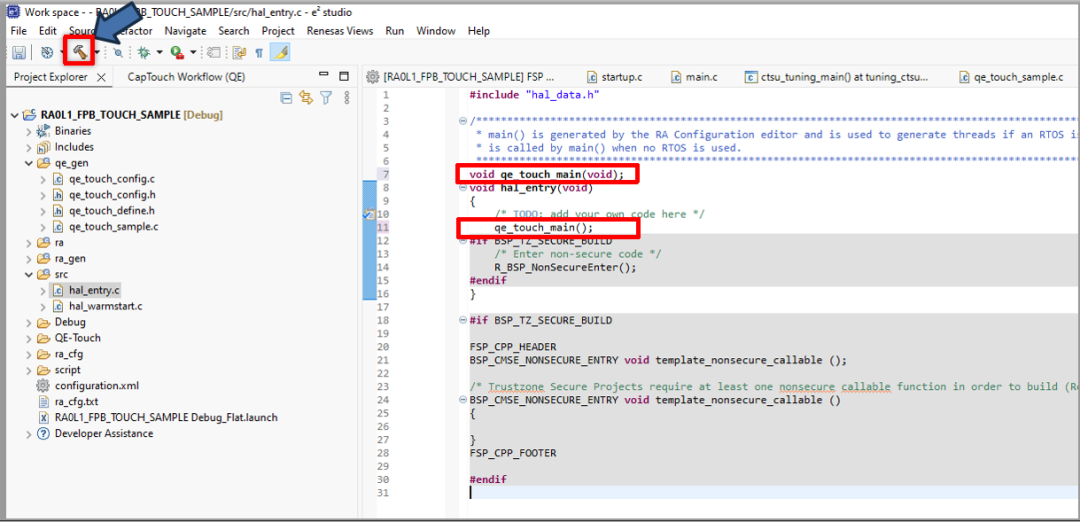Viewport: 1080px width, 522px height.
Task: Collapse the qe_gen folder
Action: point(29,163)
